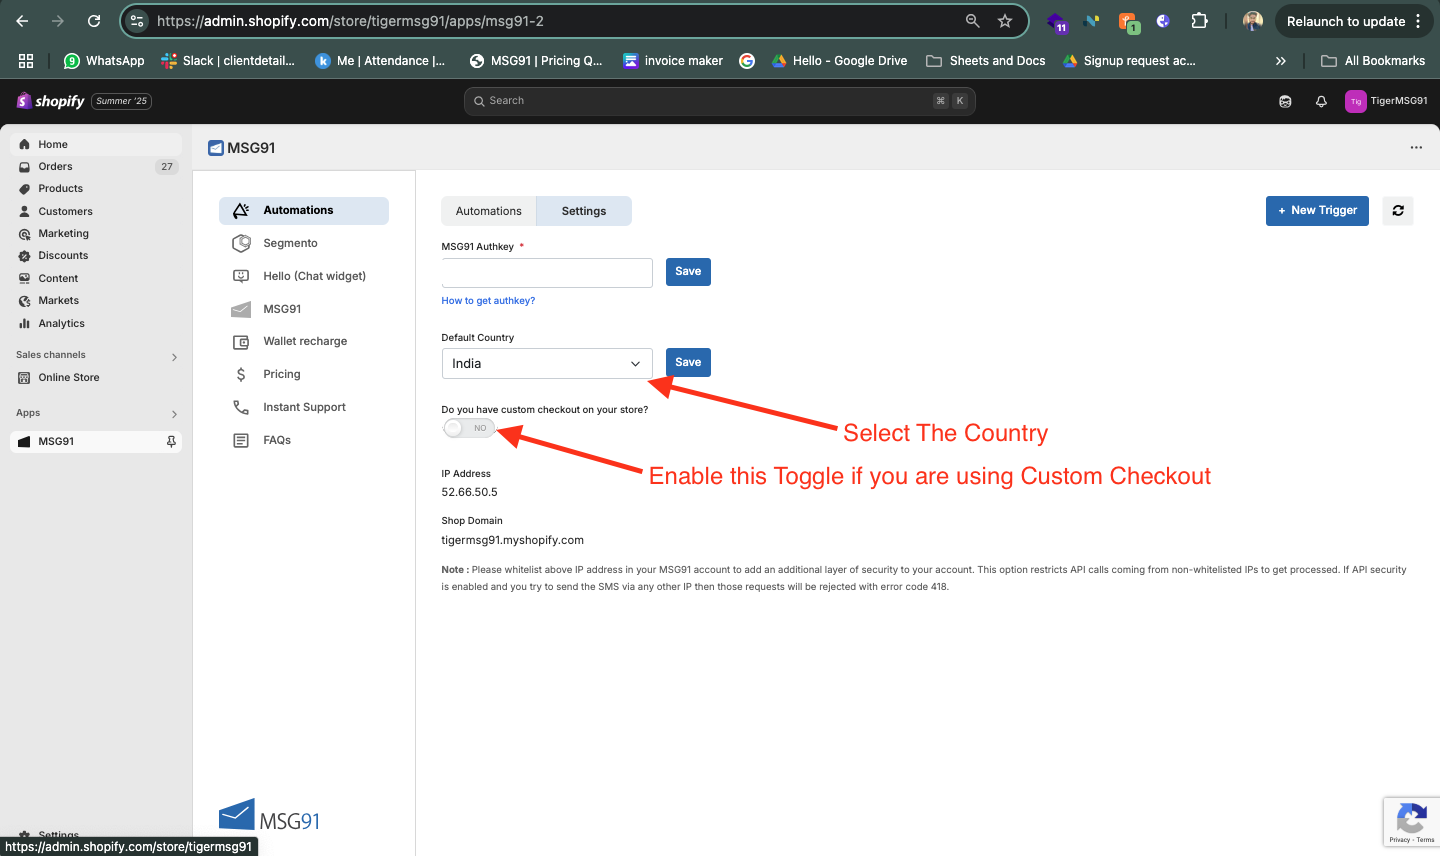
Task: Save the MSG91 Authkey
Action: coord(688,271)
